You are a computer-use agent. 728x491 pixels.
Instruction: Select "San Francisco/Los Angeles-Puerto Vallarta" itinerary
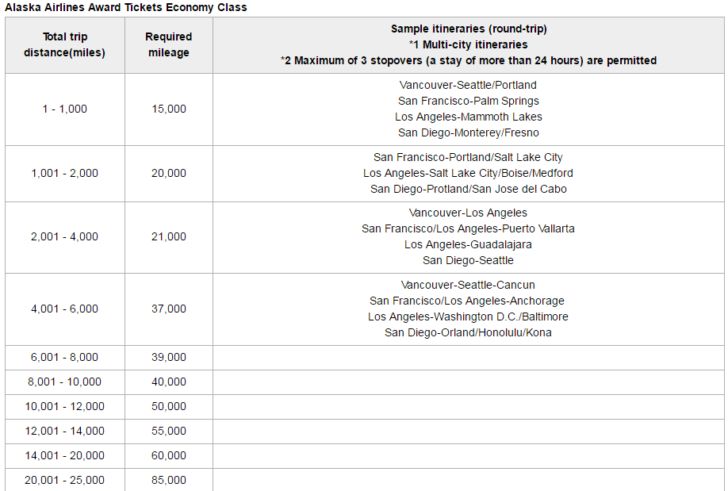(468, 229)
